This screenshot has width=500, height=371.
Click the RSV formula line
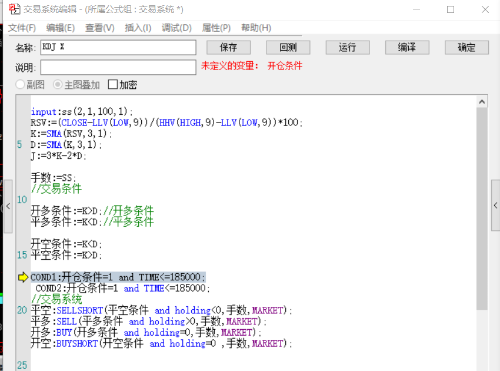[167, 122]
